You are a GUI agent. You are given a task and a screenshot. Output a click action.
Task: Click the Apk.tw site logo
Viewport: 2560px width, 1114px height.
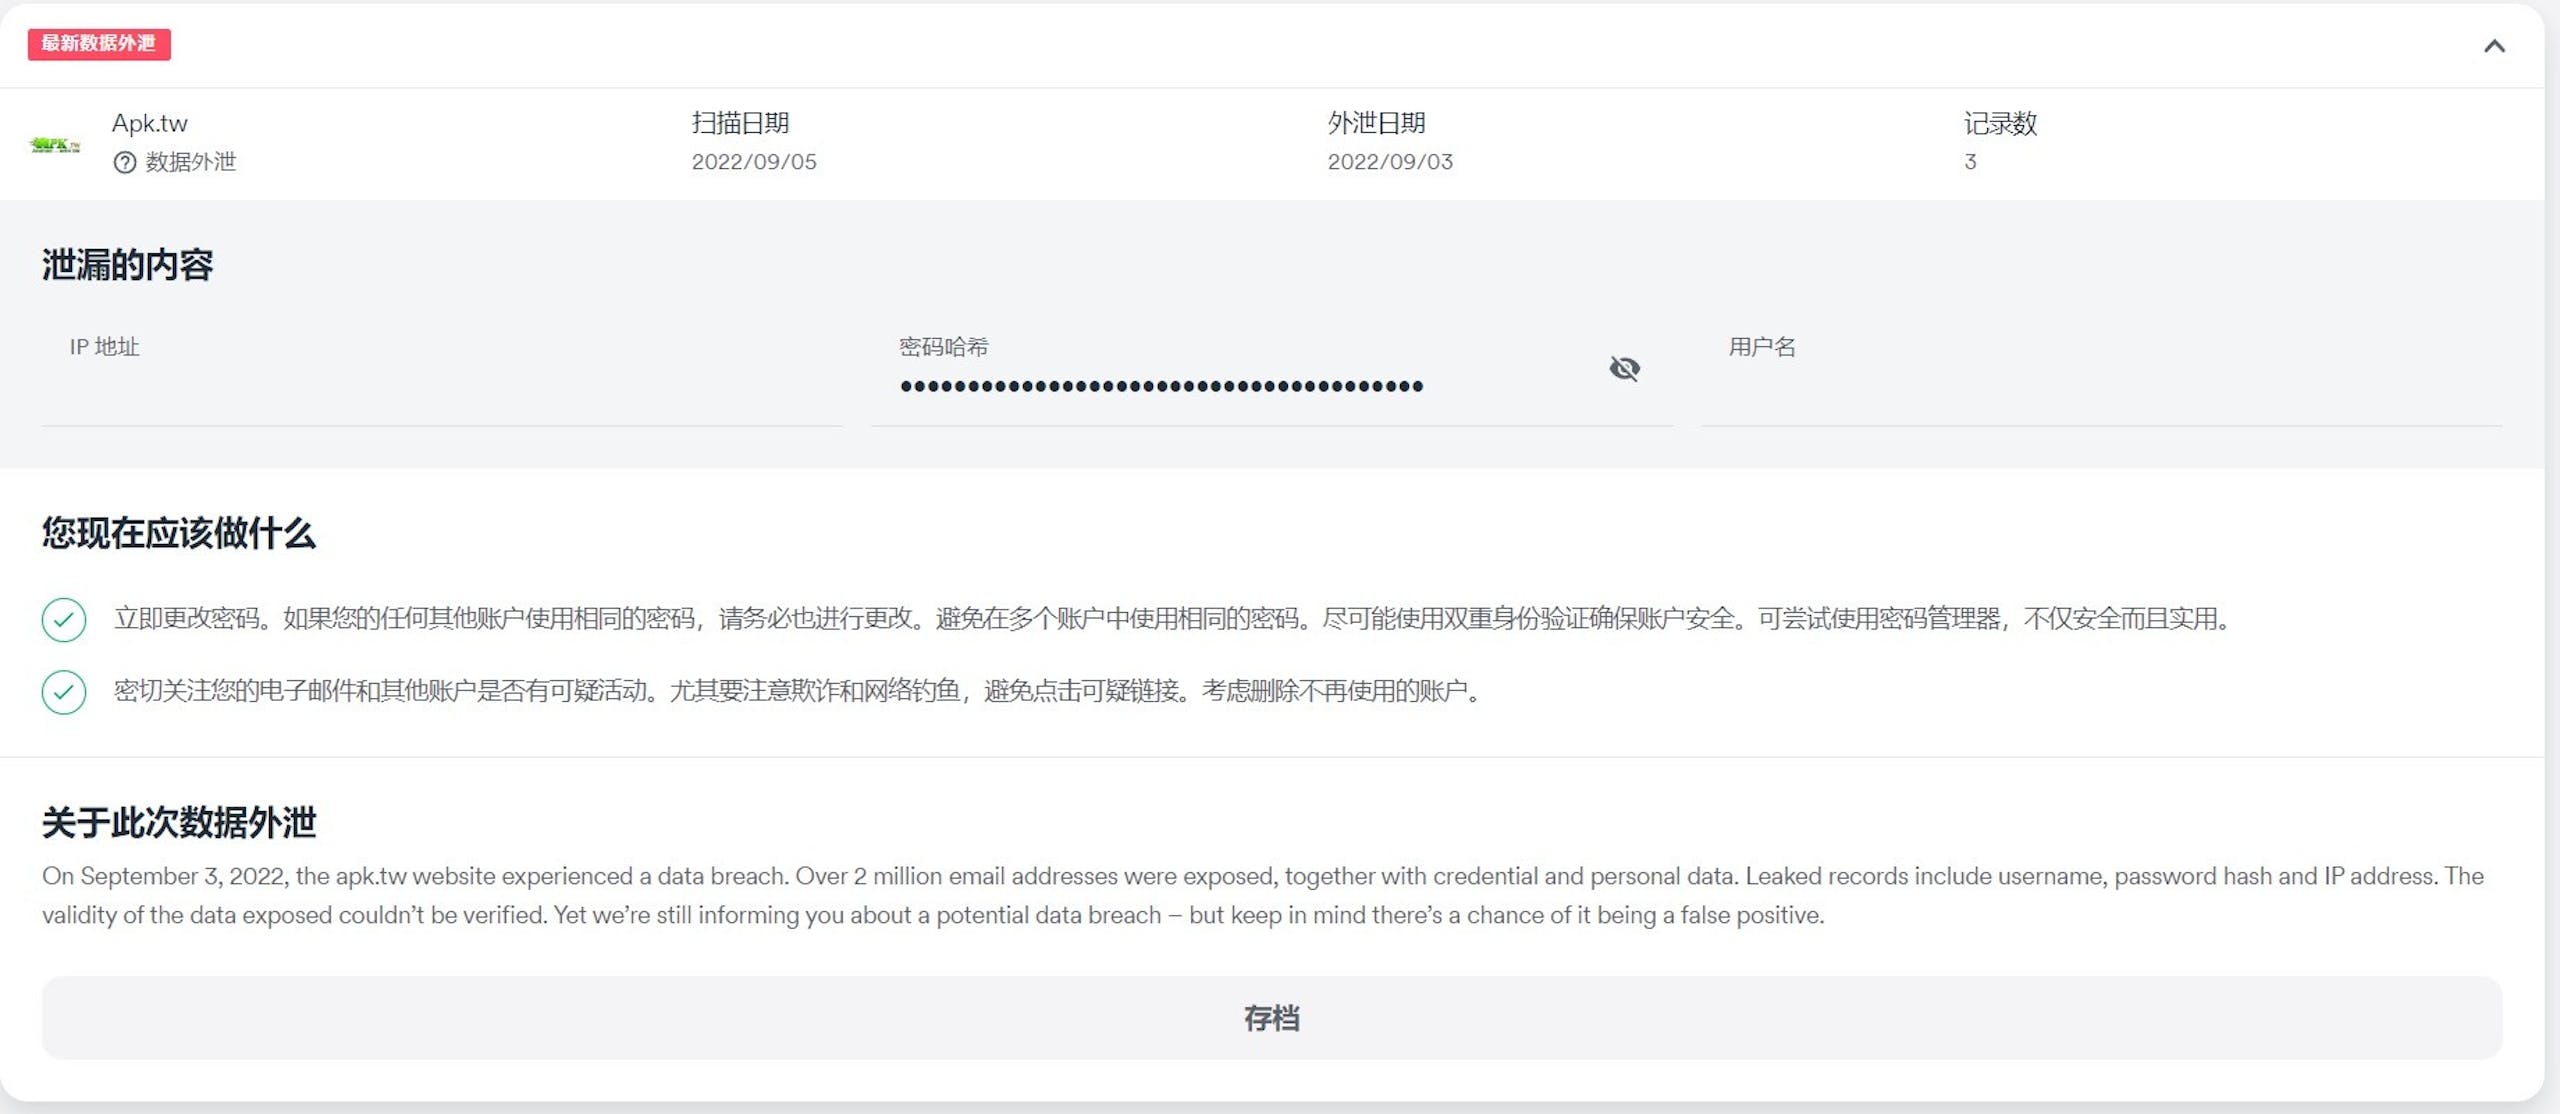pos(55,145)
